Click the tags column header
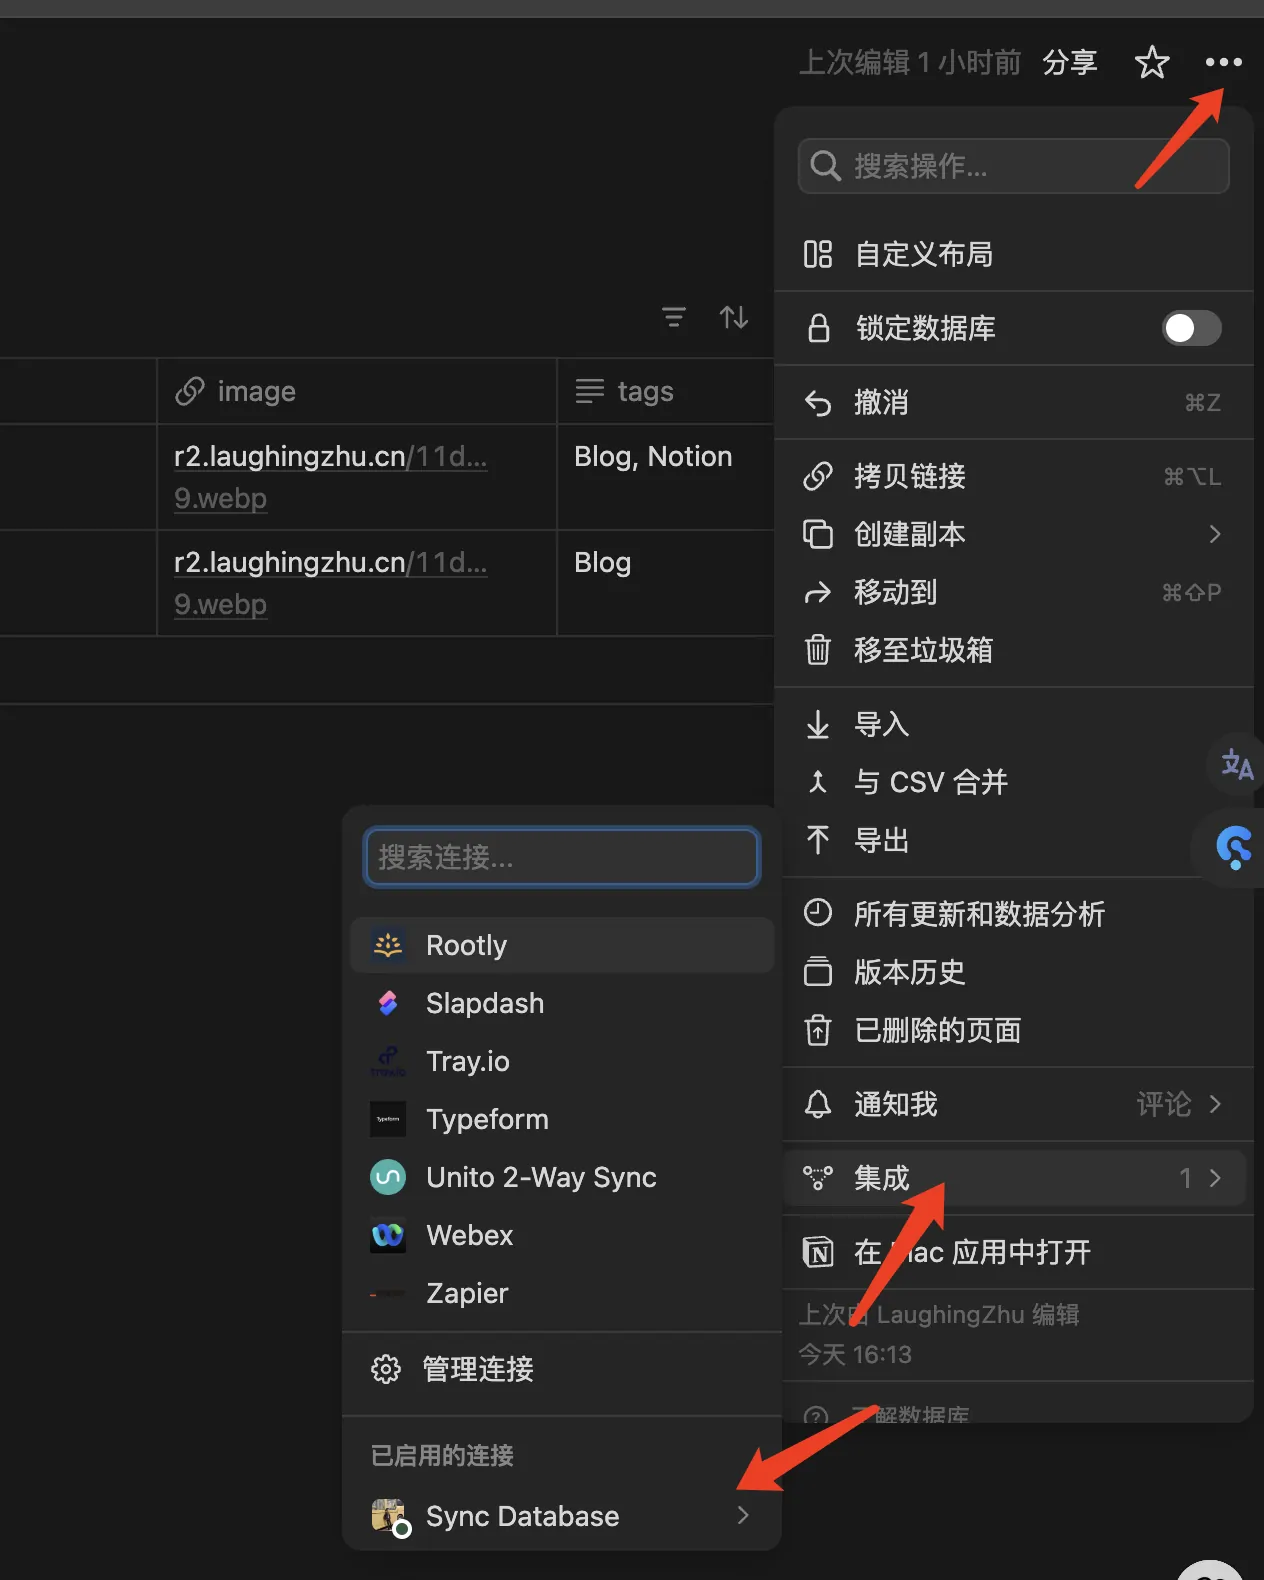Viewport: 1264px width, 1580px height. tap(666, 391)
